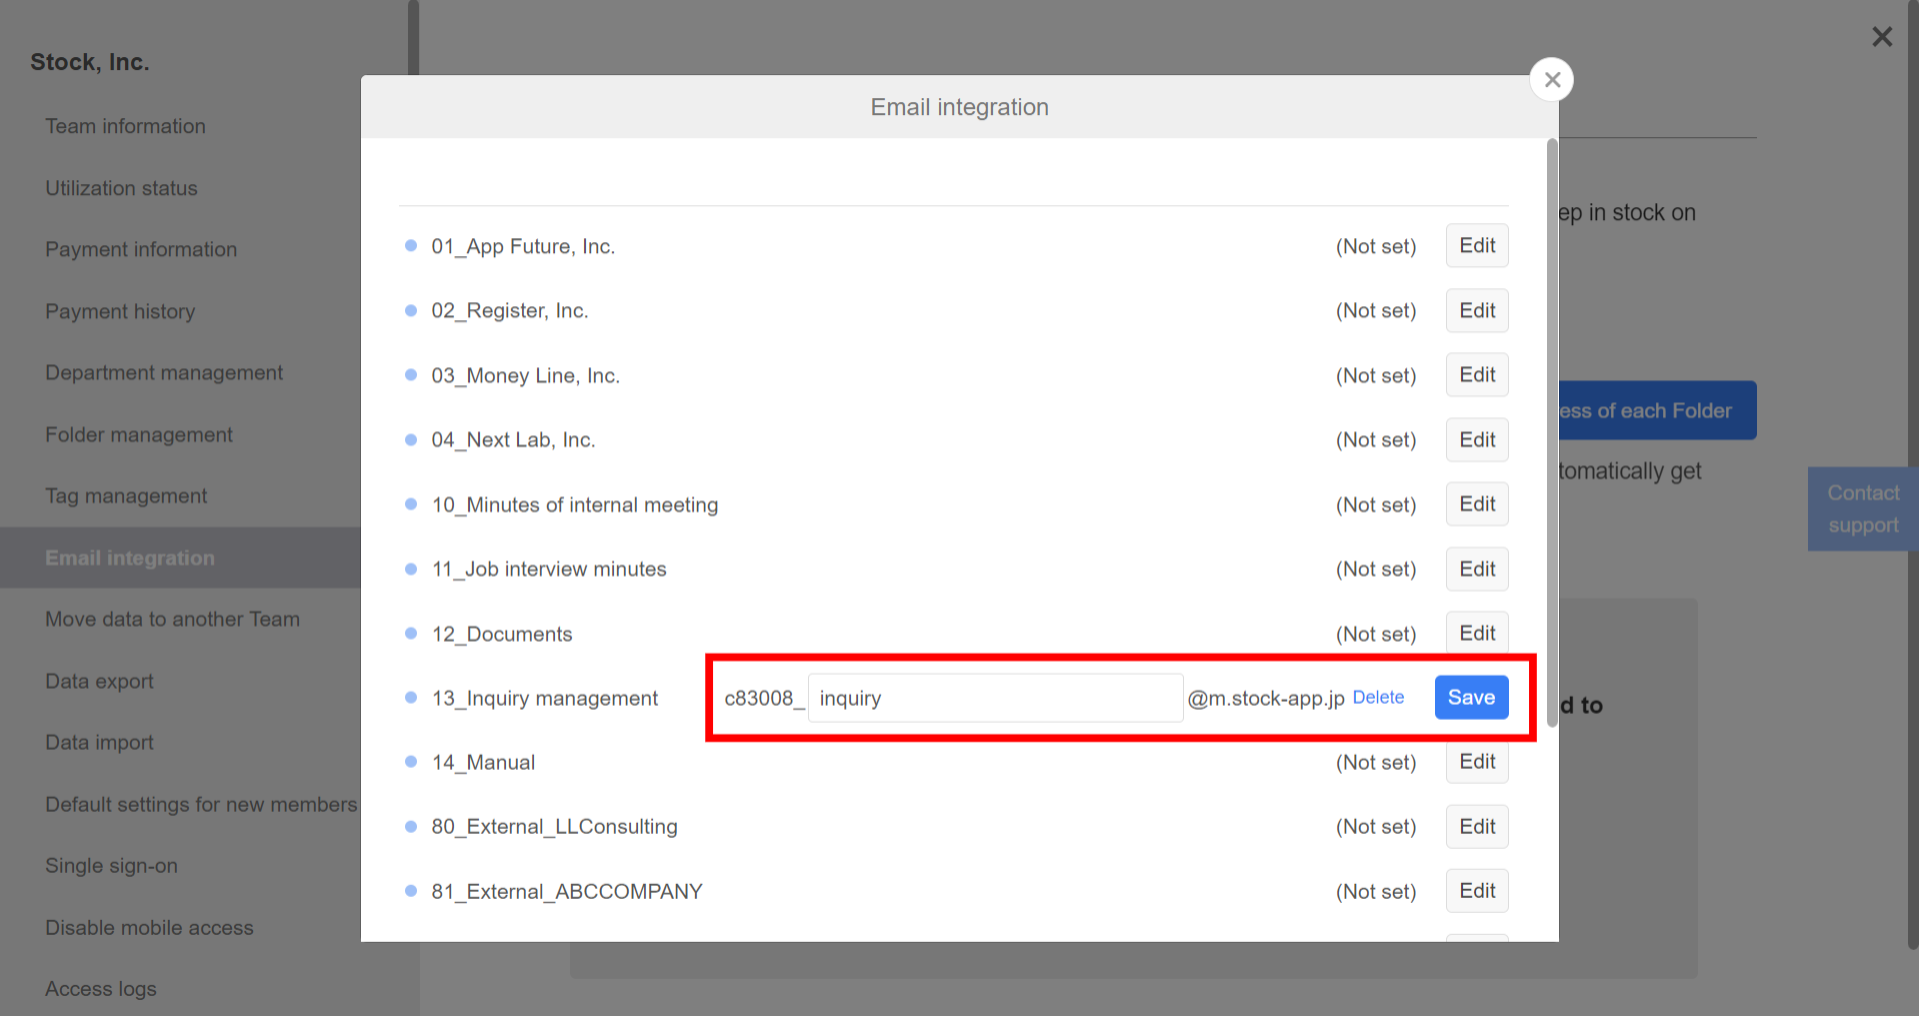Dismiss the Email integration modal via its X icon

1551,79
